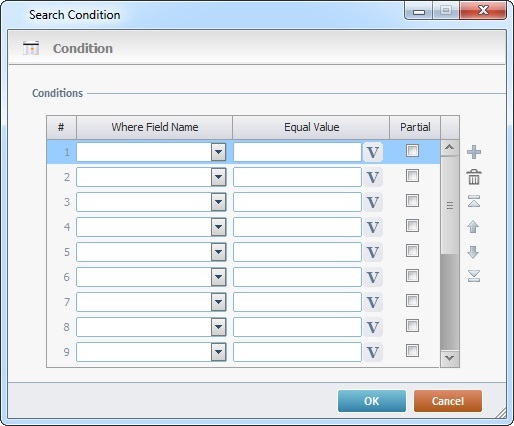
Task: Enable the Partial checkbox for row 1
Action: tap(412, 151)
